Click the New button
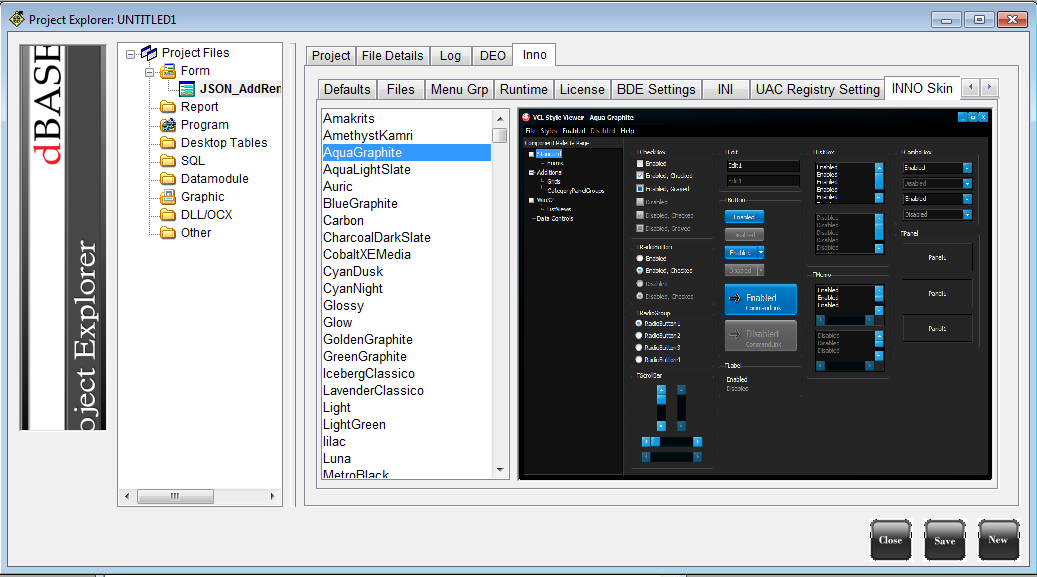Viewport: 1037px width, 577px height. pyautogui.click(x=999, y=540)
